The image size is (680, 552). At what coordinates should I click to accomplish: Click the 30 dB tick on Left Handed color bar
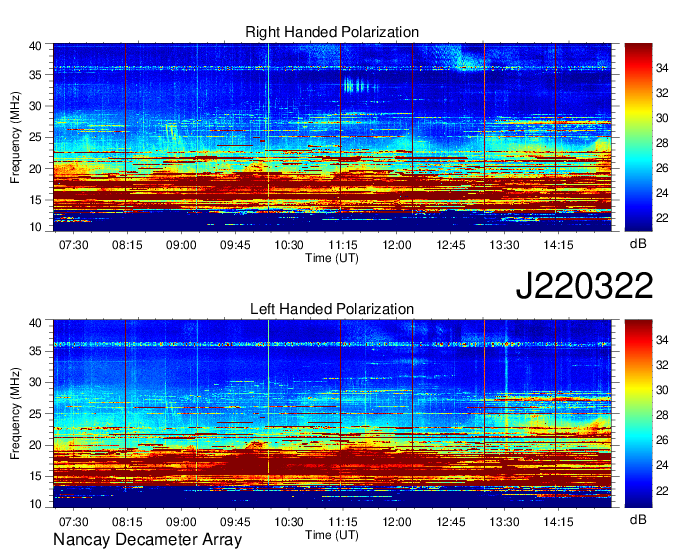tap(662, 390)
